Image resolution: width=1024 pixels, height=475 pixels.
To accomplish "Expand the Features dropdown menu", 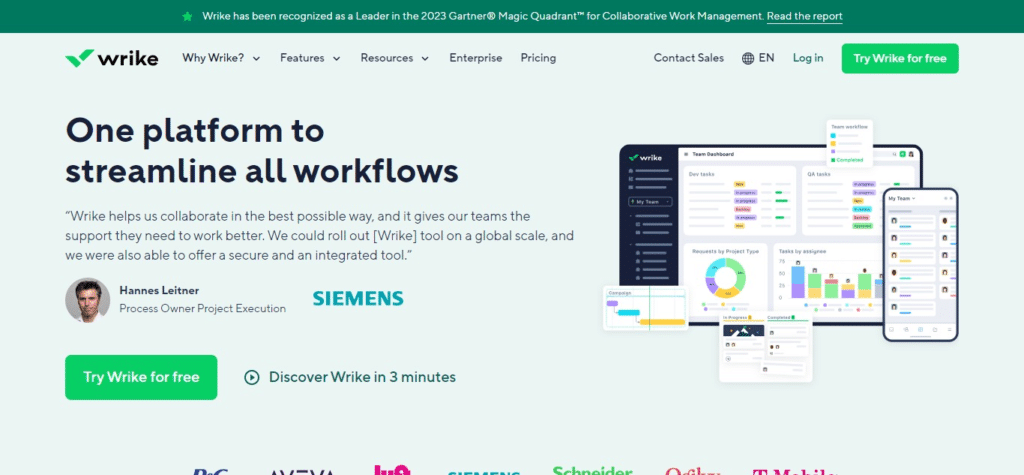I will (310, 58).
